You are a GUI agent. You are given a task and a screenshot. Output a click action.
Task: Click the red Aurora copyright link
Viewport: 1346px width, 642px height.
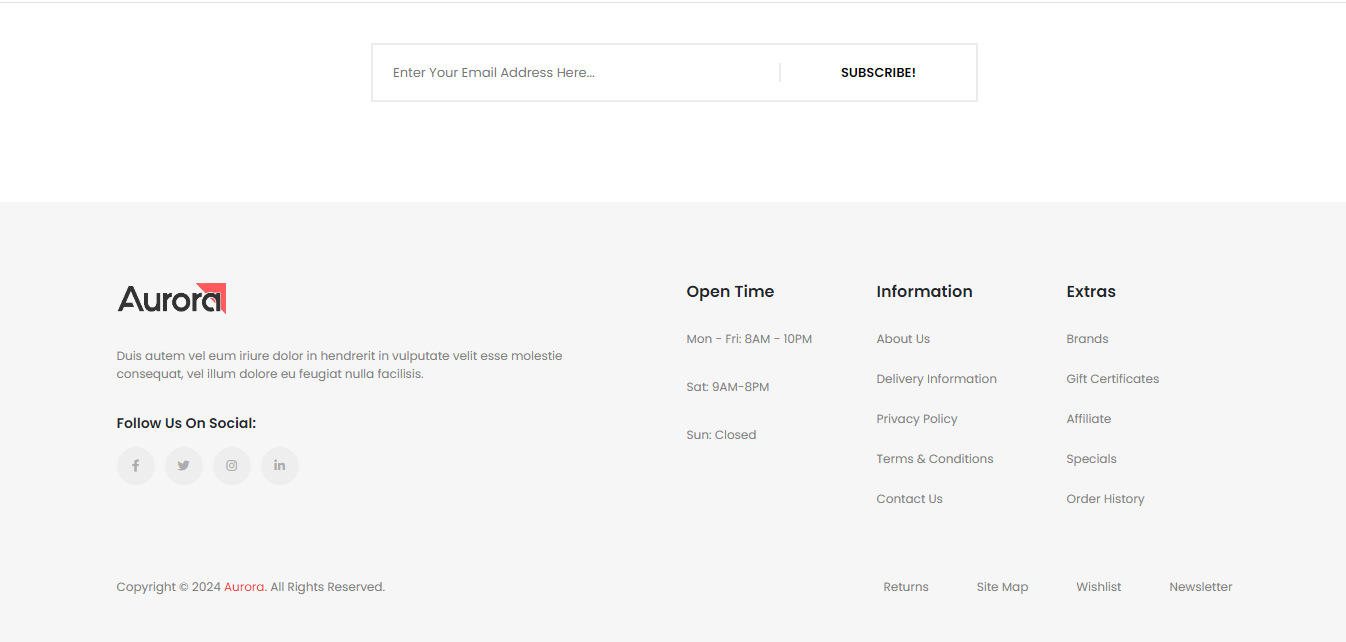[x=244, y=587]
